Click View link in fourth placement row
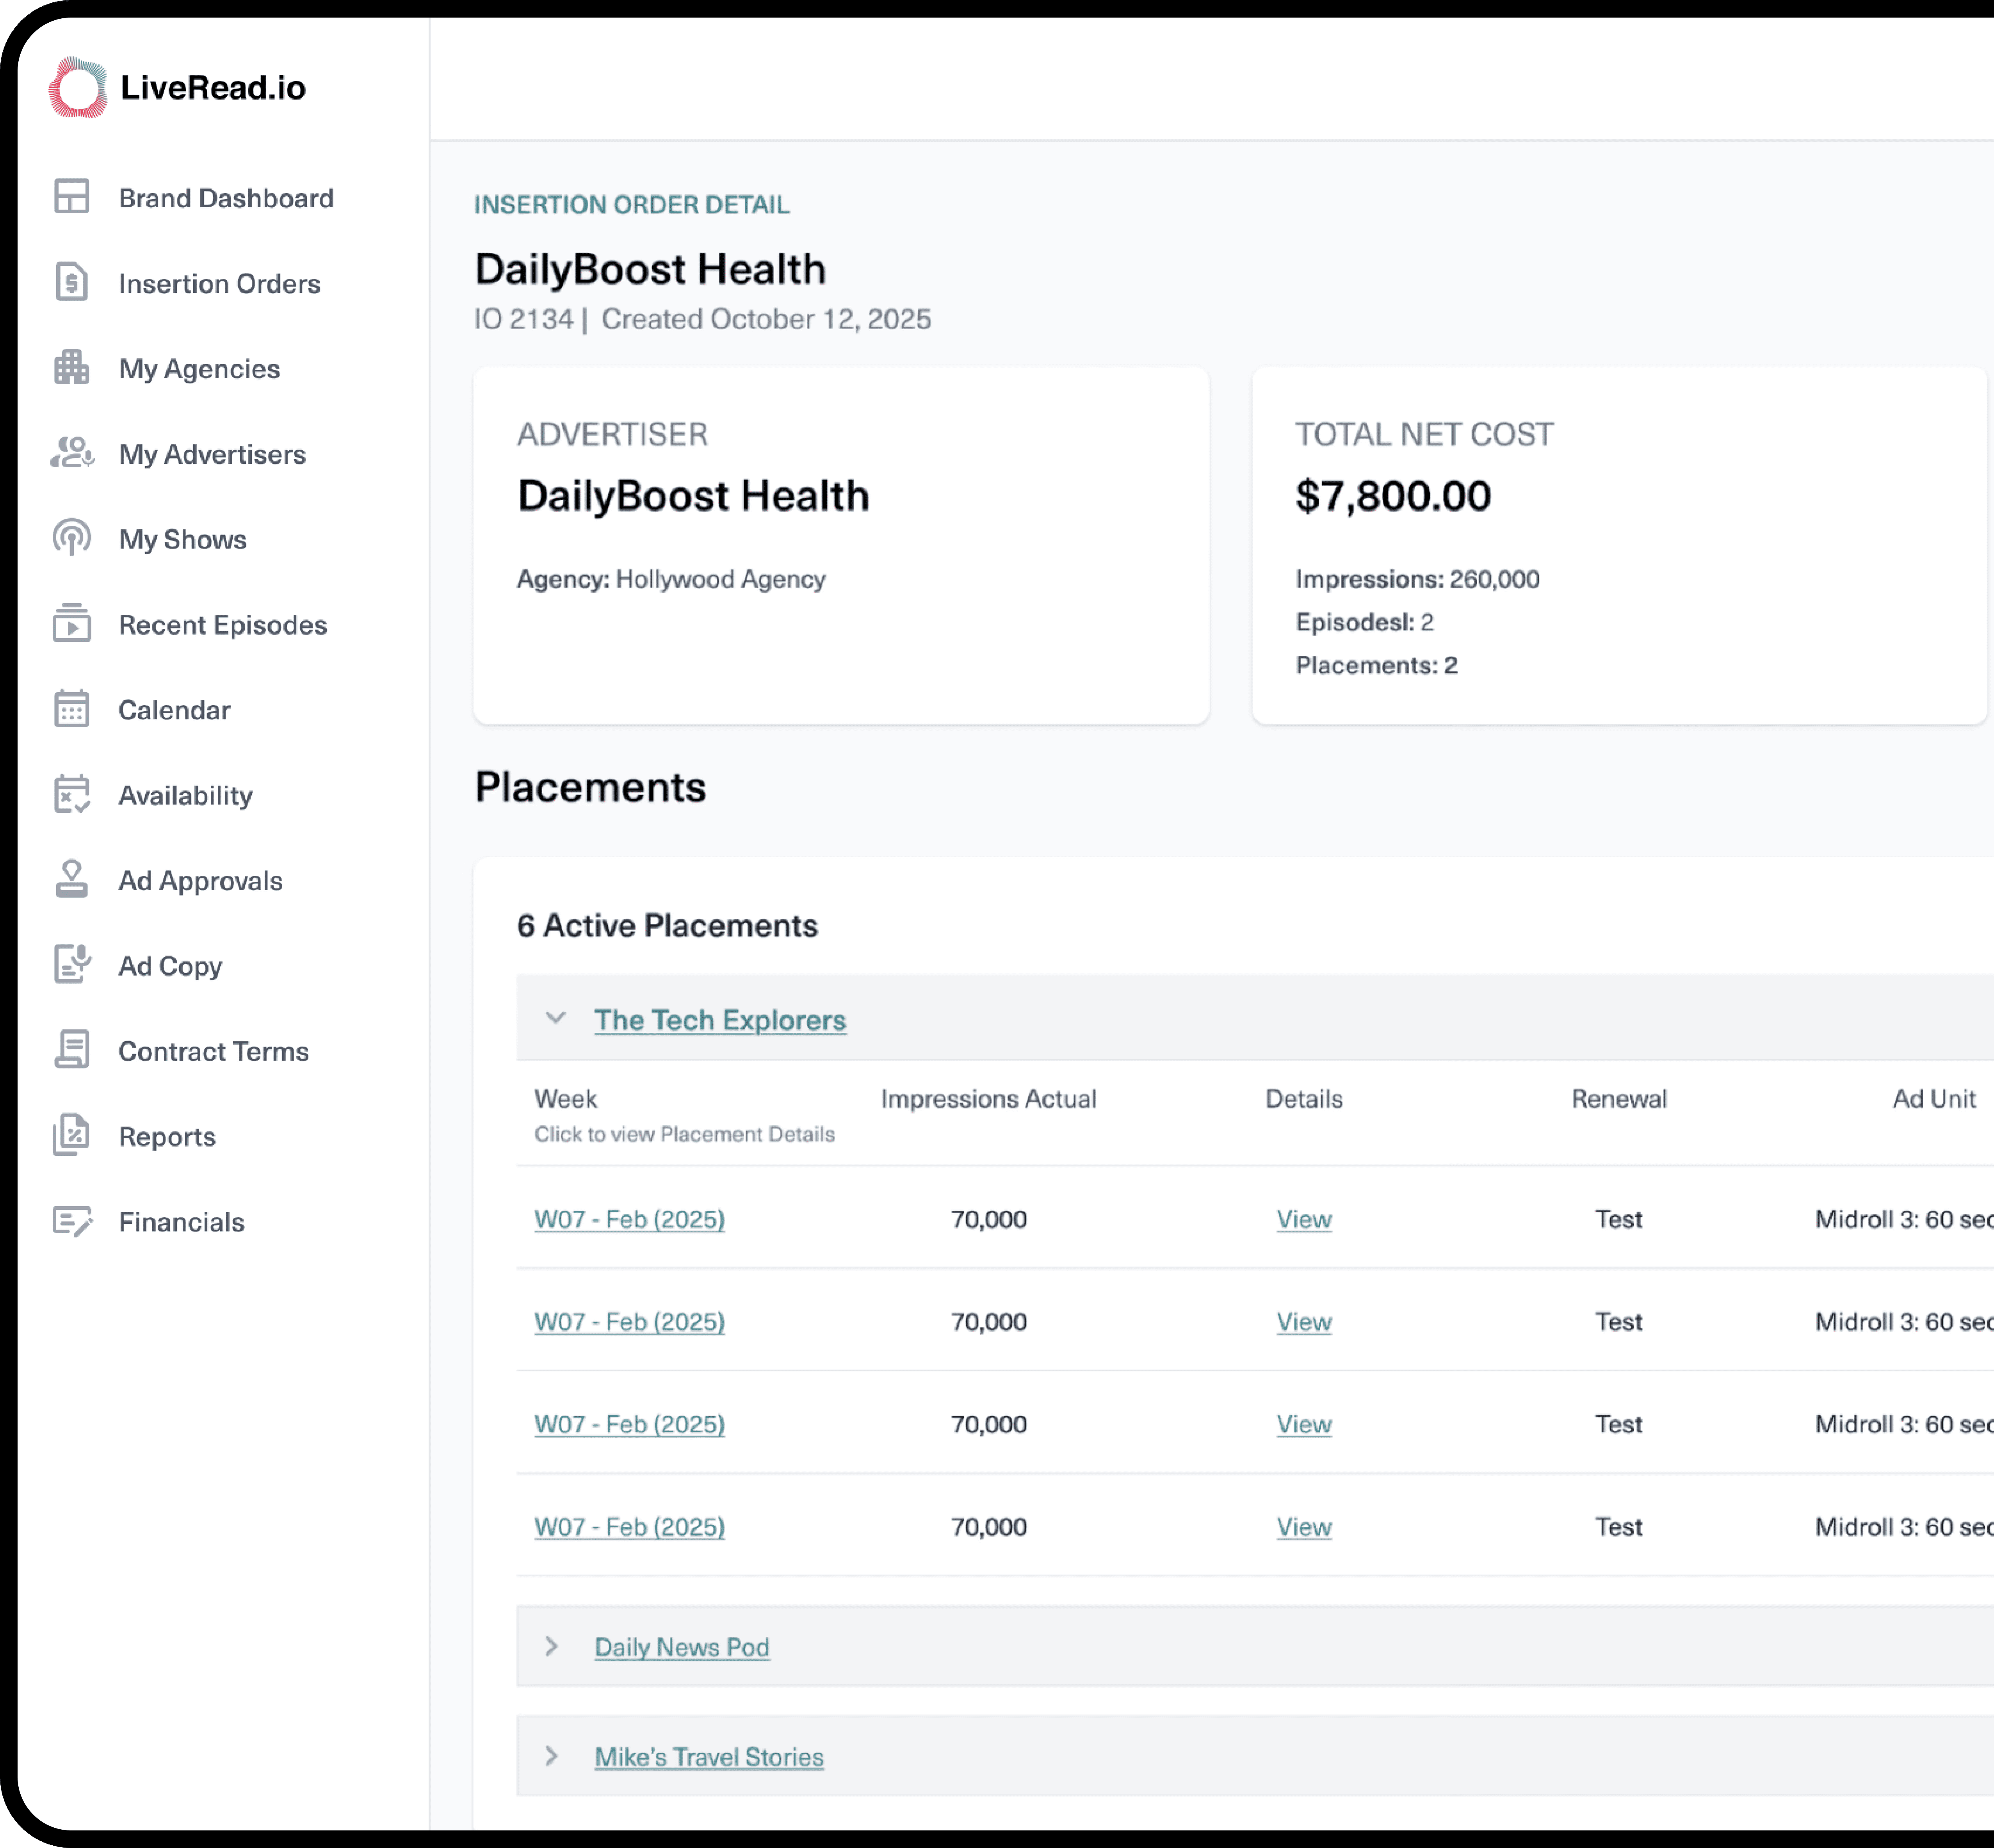The image size is (1994, 1848). point(1304,1527)
